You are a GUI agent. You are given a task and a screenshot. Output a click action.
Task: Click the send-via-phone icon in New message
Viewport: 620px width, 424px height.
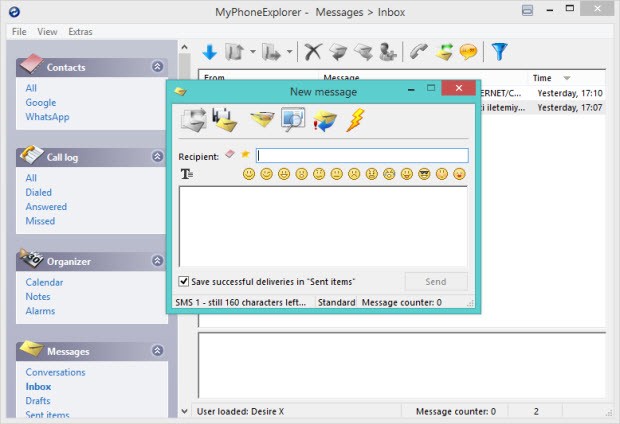[193, 120]
